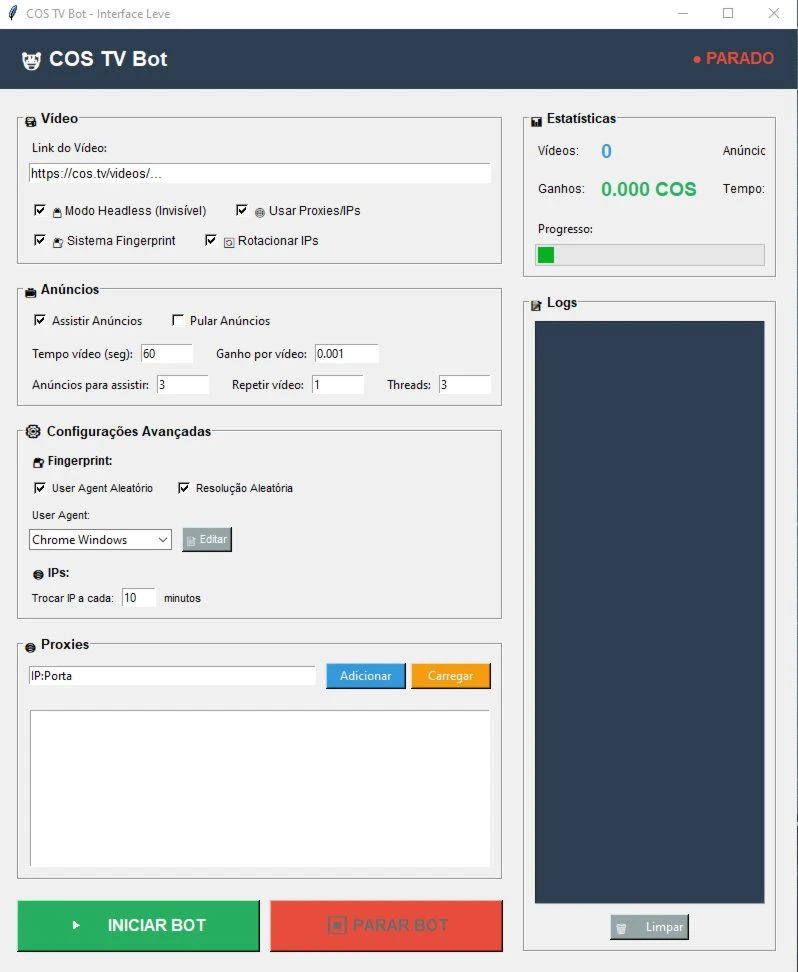
Task: Click the Repetir vídeo field
Action: pos(338,385)
